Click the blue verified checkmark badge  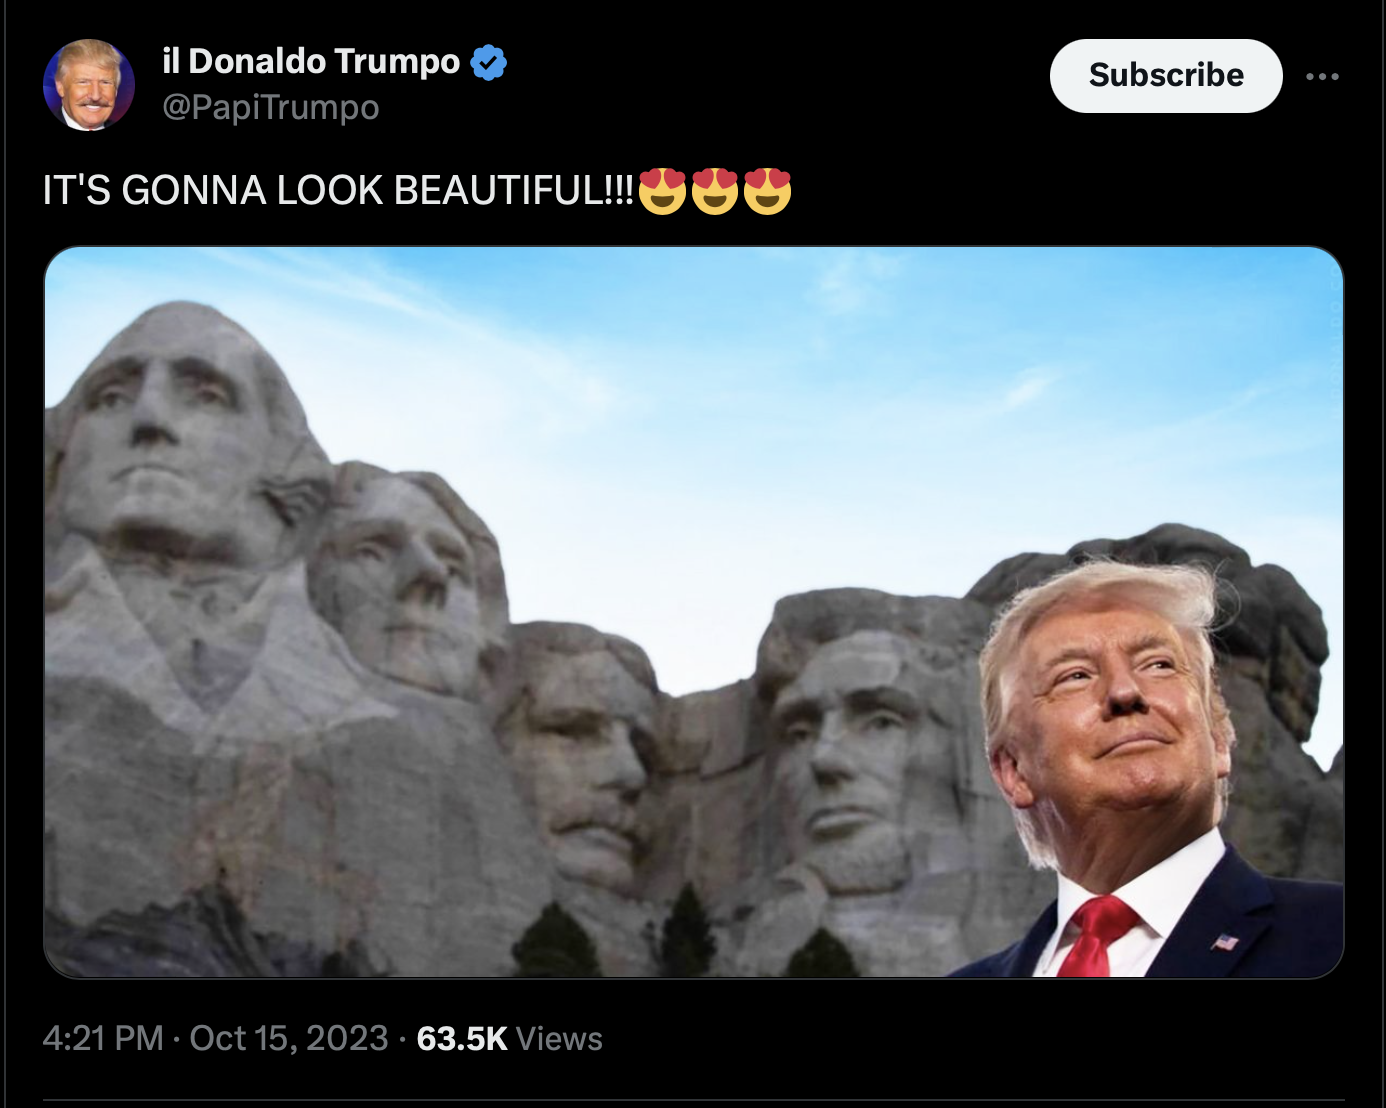click(488, 62)
